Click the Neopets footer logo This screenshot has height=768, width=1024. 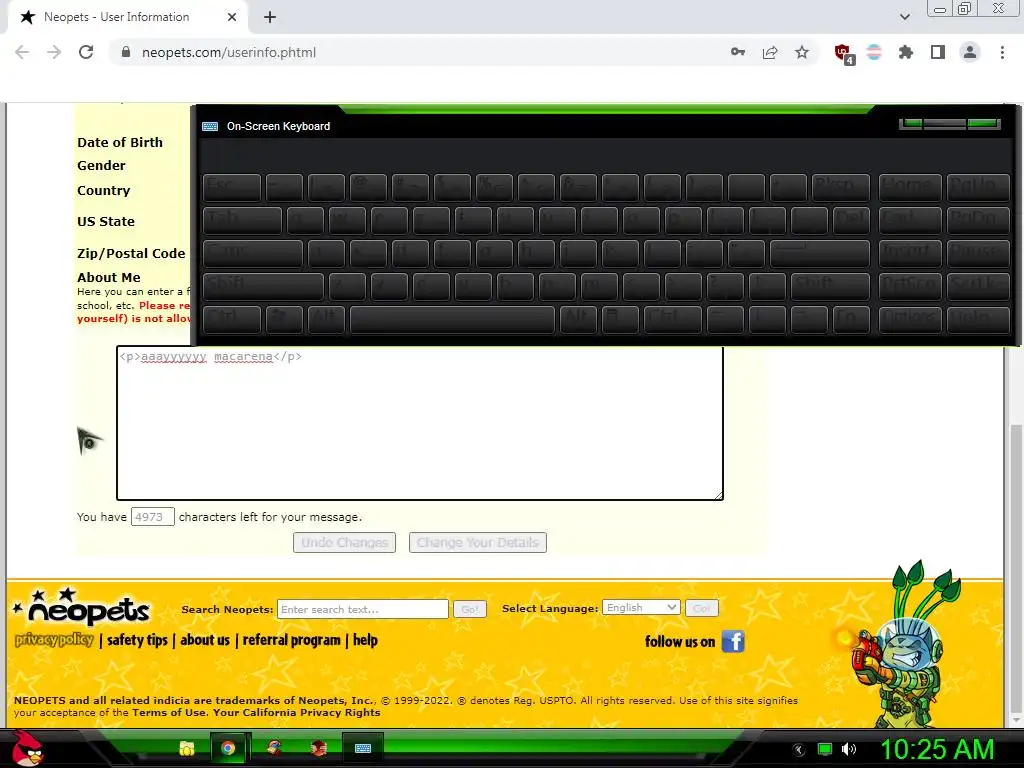(x=84, y=607)
